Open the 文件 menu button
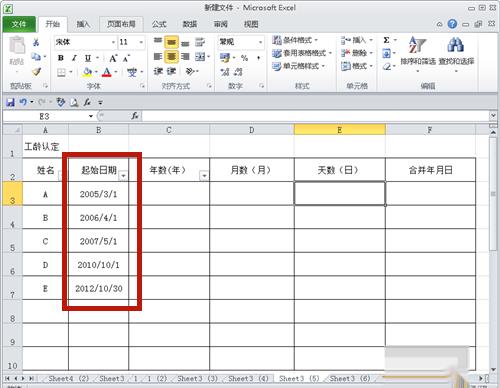This screenshot has width=500, height=388. pos(19,24)
